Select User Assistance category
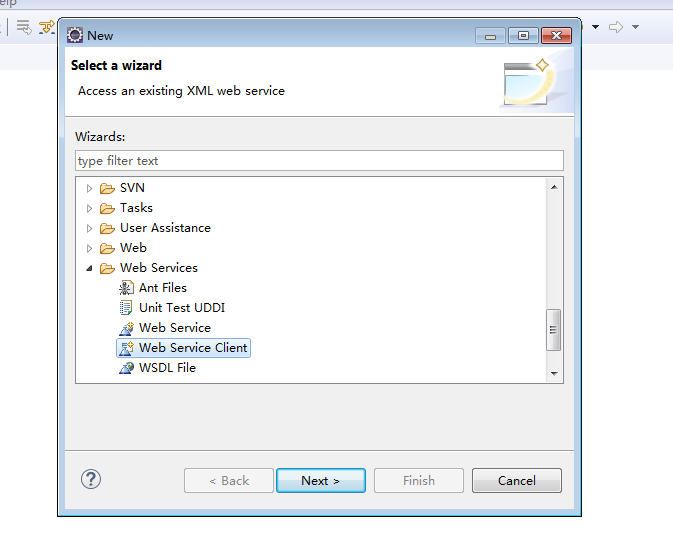 coord(165,228)
